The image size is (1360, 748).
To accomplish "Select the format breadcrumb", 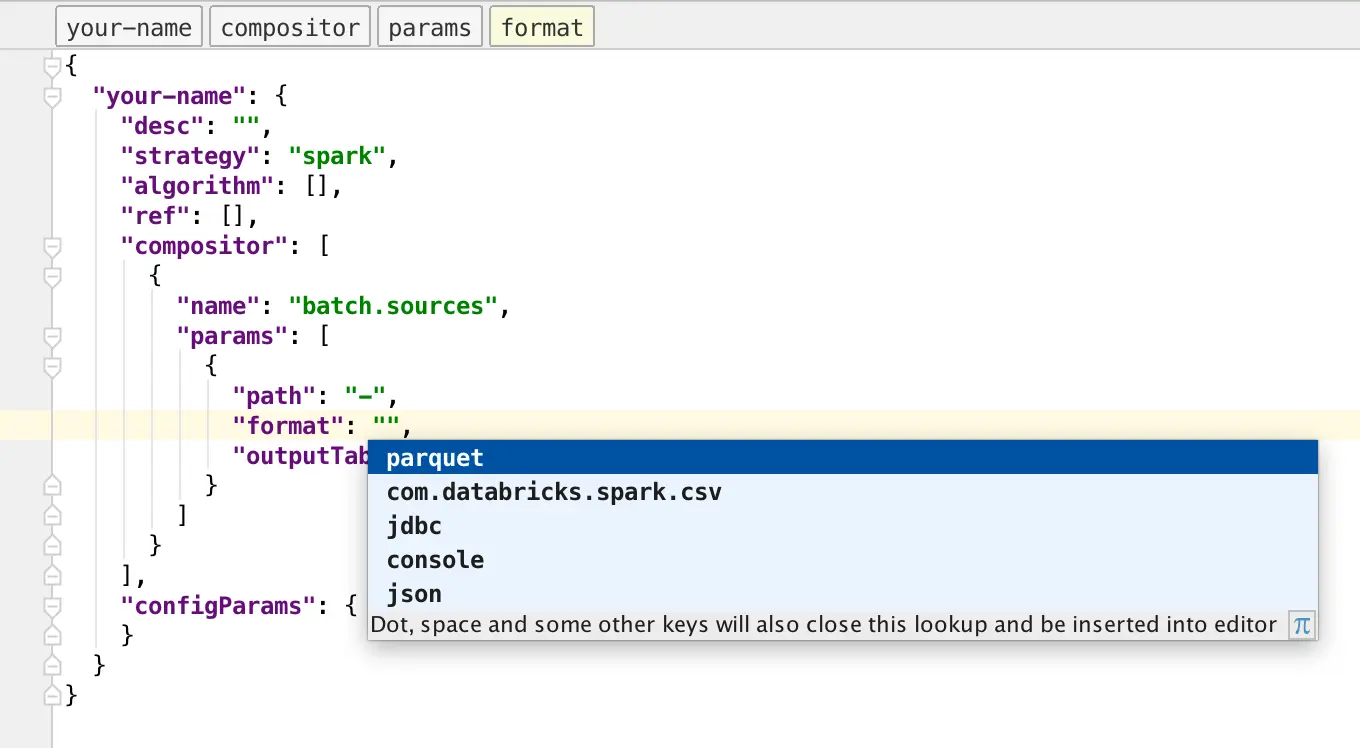I will (x=542, y=27).
